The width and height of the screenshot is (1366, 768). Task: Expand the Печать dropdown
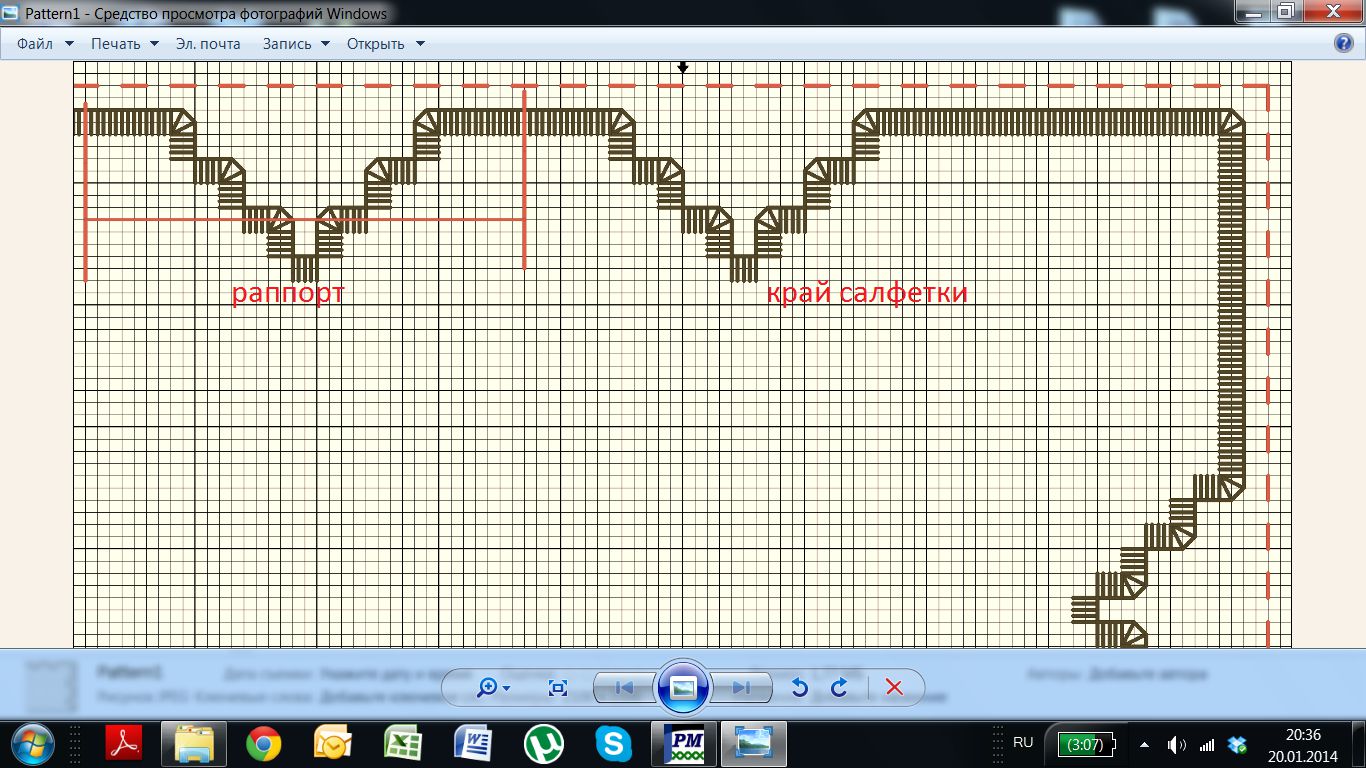125,44
